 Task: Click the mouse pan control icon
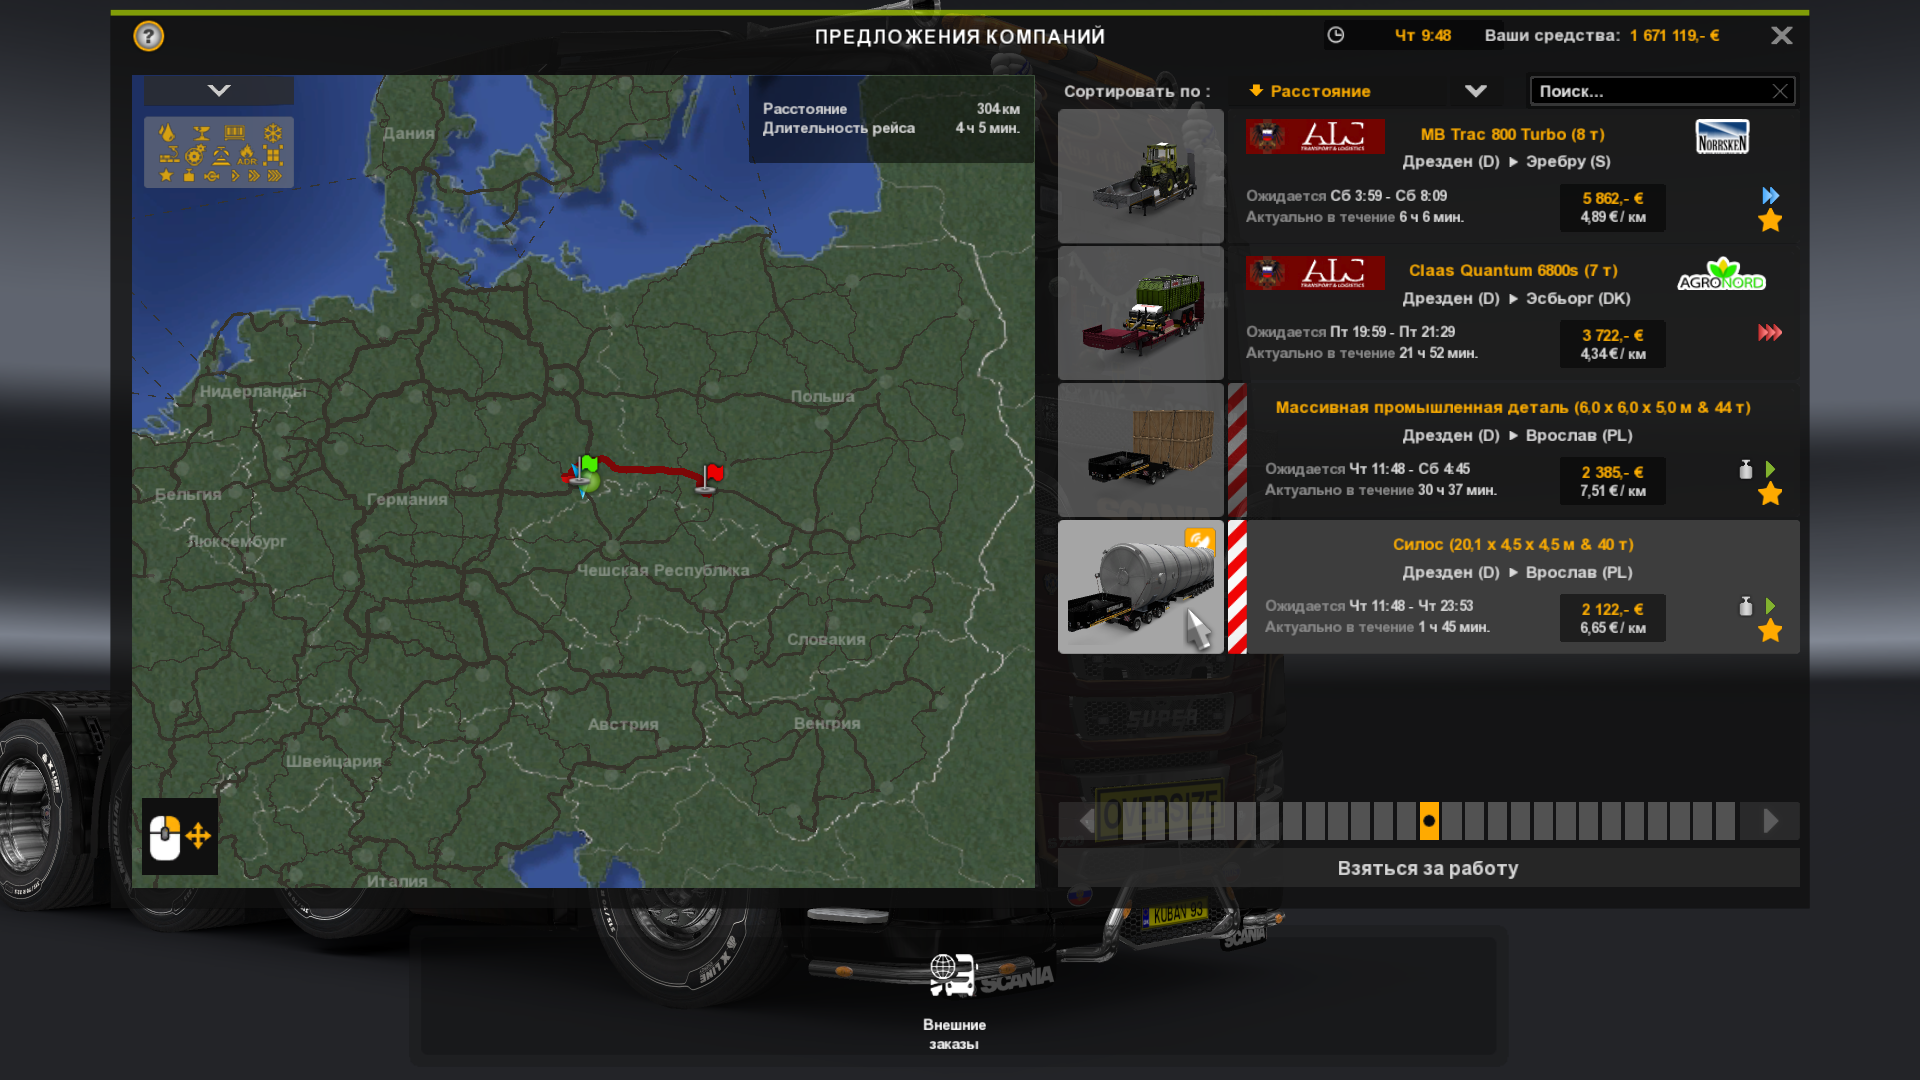point(180,836)
